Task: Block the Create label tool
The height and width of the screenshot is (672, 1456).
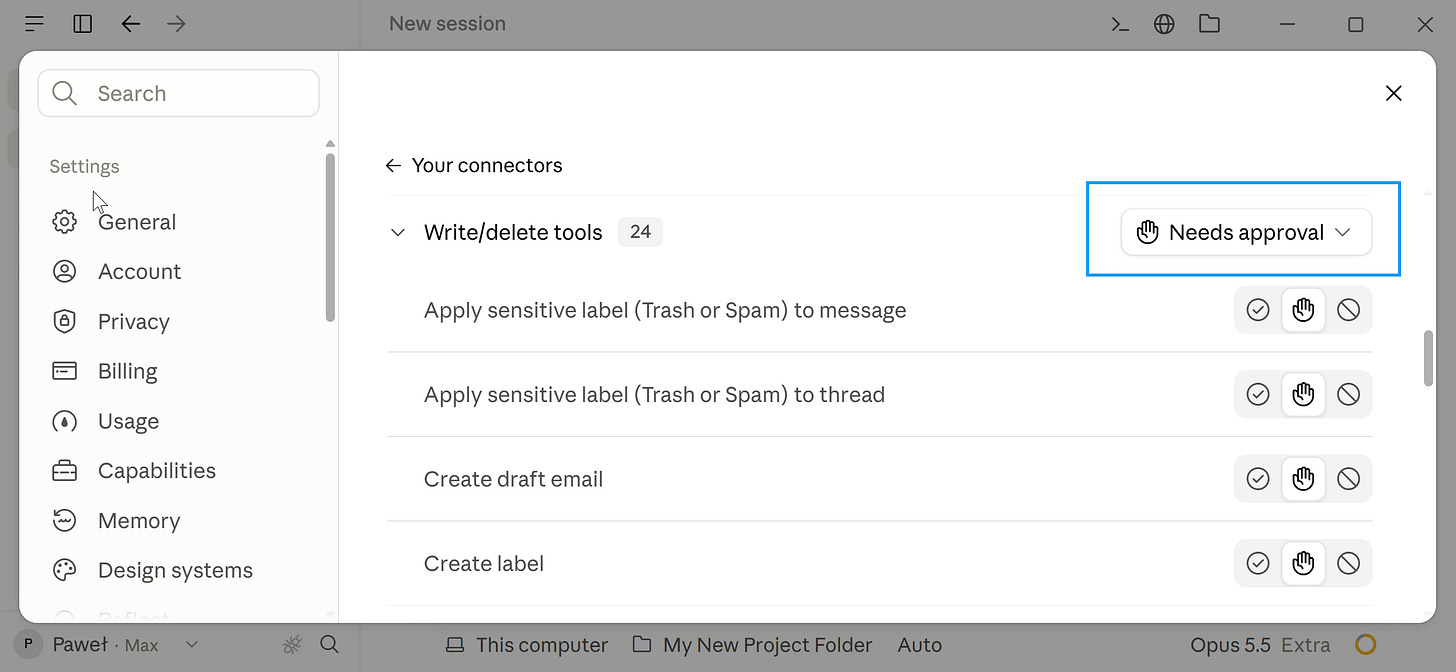Action: 1348,564
